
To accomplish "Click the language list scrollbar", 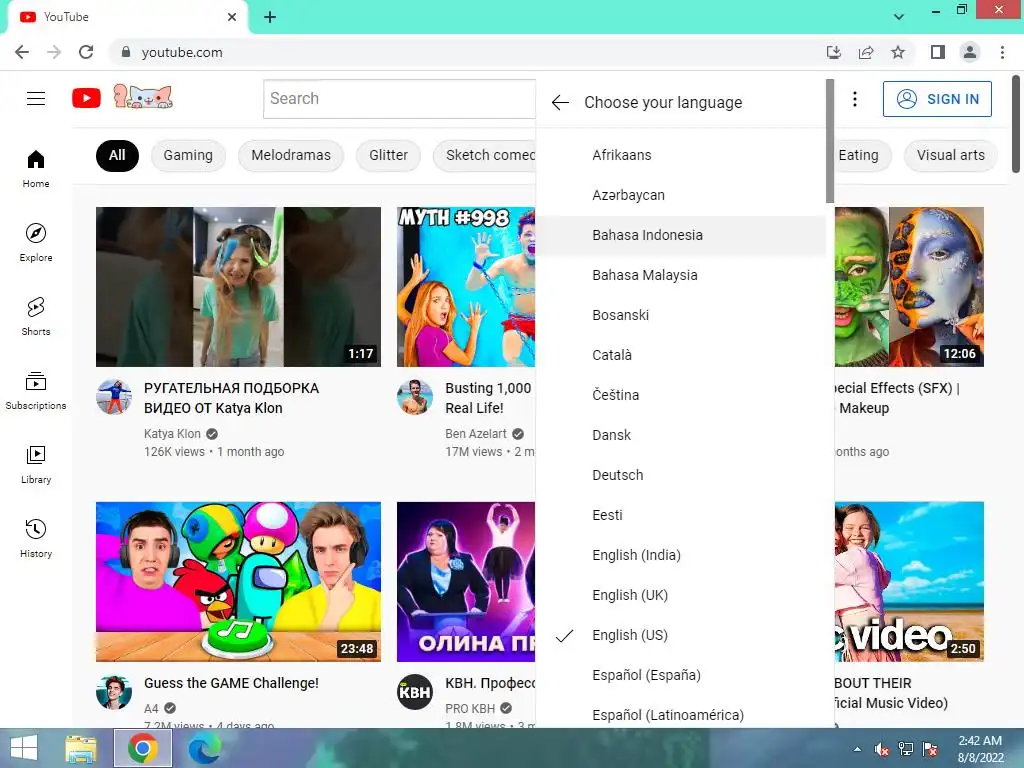I will coord(830,141).
